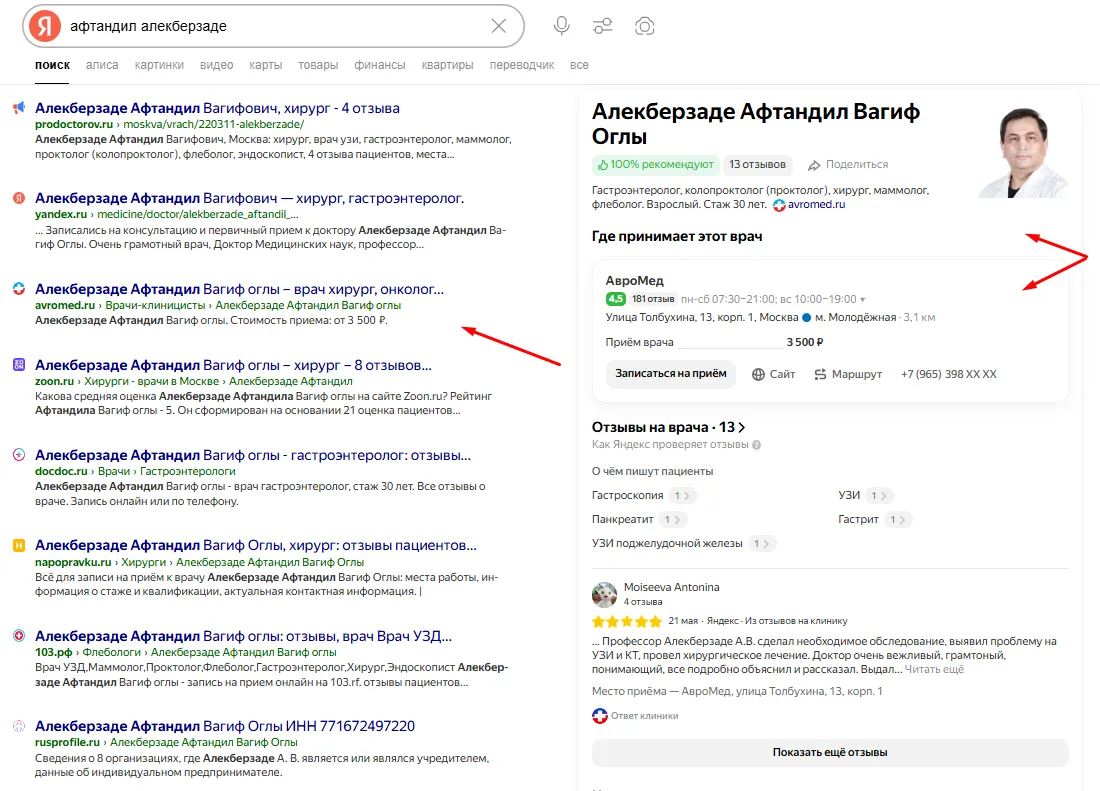This screenshot has width=1100, height=791.
Task: Open docdoc result 'гастроэнтеролог: отзывы…'
Action: [x=253, y=455]
